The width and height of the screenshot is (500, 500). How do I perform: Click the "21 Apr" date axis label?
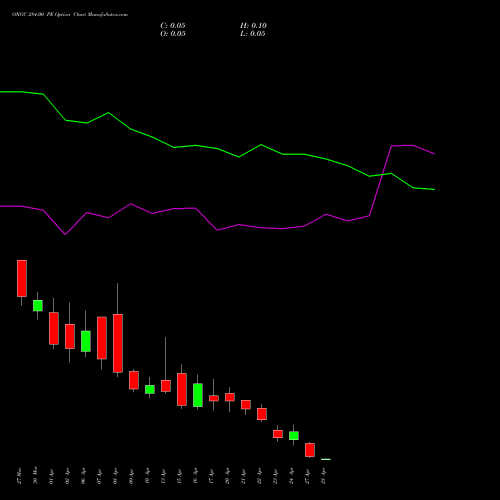coord(243,476)
